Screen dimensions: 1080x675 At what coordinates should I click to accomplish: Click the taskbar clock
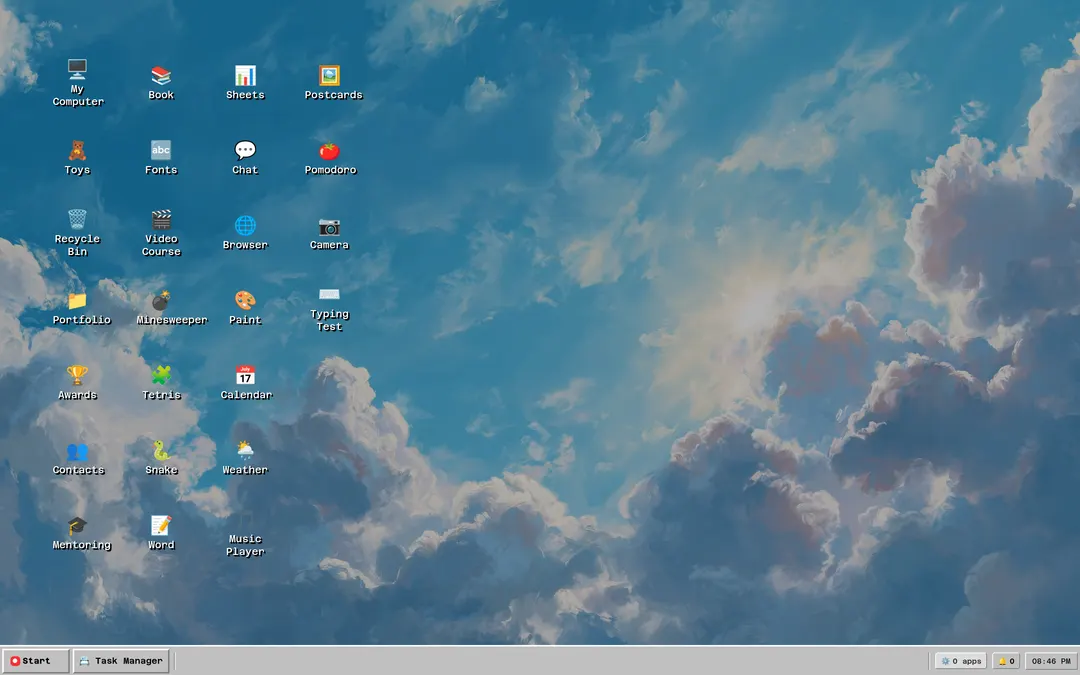[1050, 661]
